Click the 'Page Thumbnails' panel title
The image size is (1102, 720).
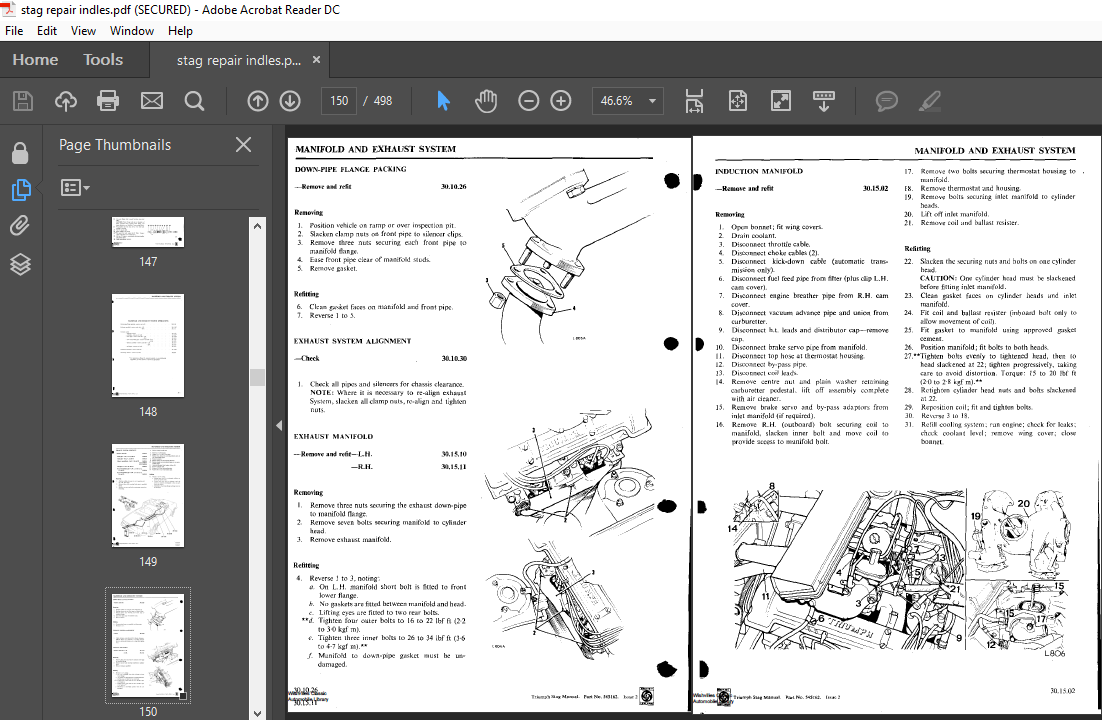[115, 145]
